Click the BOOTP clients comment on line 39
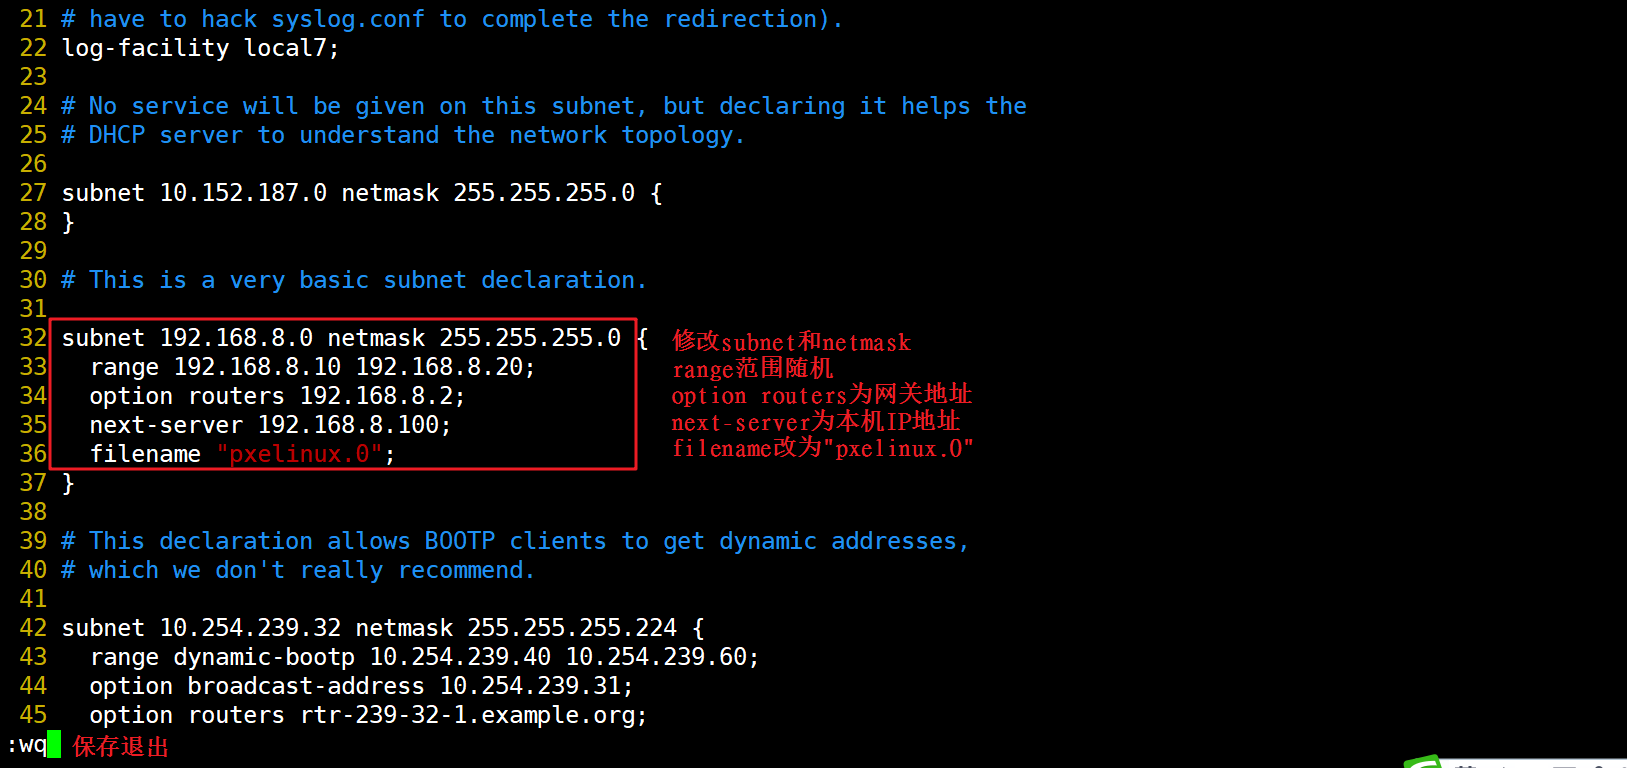Screen dimensions: 1627x768 [515, 541]
